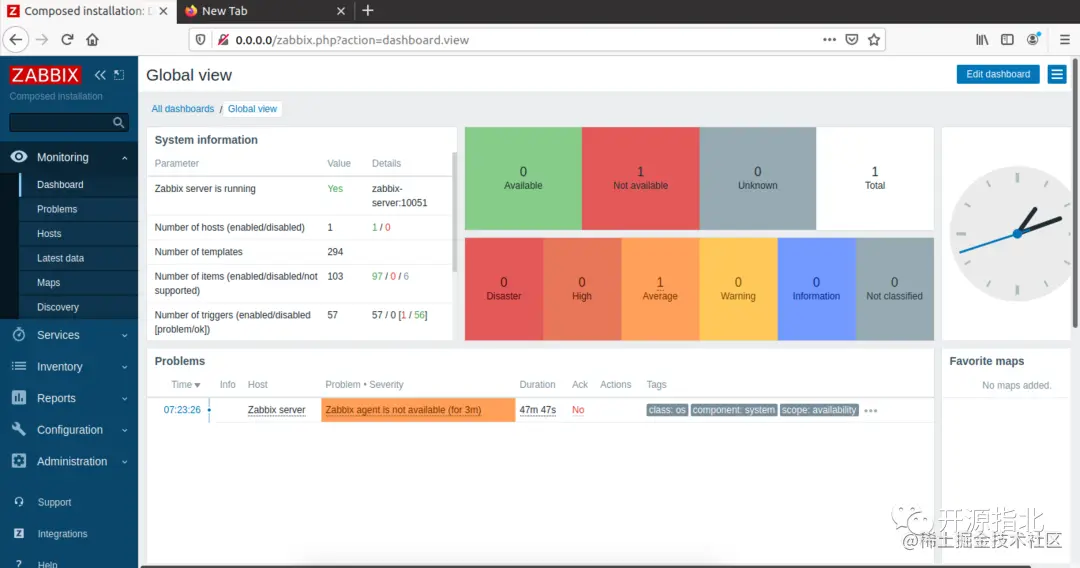Screen dimensions: 1080x568
Task: Click the Monitoring eye icon
Action: (x=19, y=156)
